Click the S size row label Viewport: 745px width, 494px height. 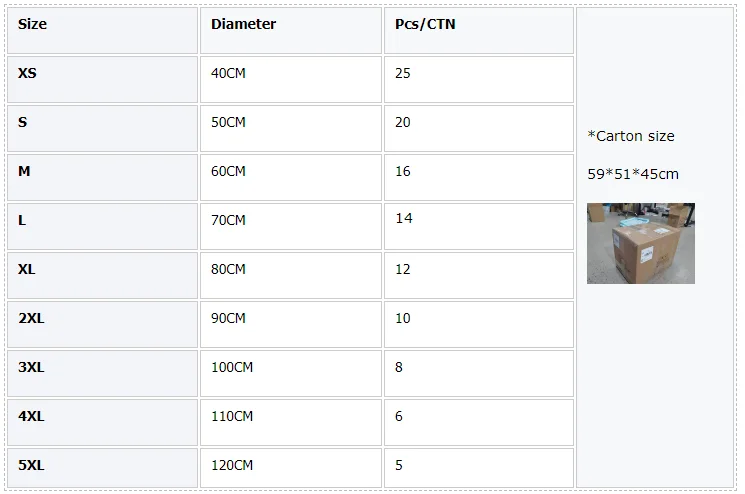23,122
